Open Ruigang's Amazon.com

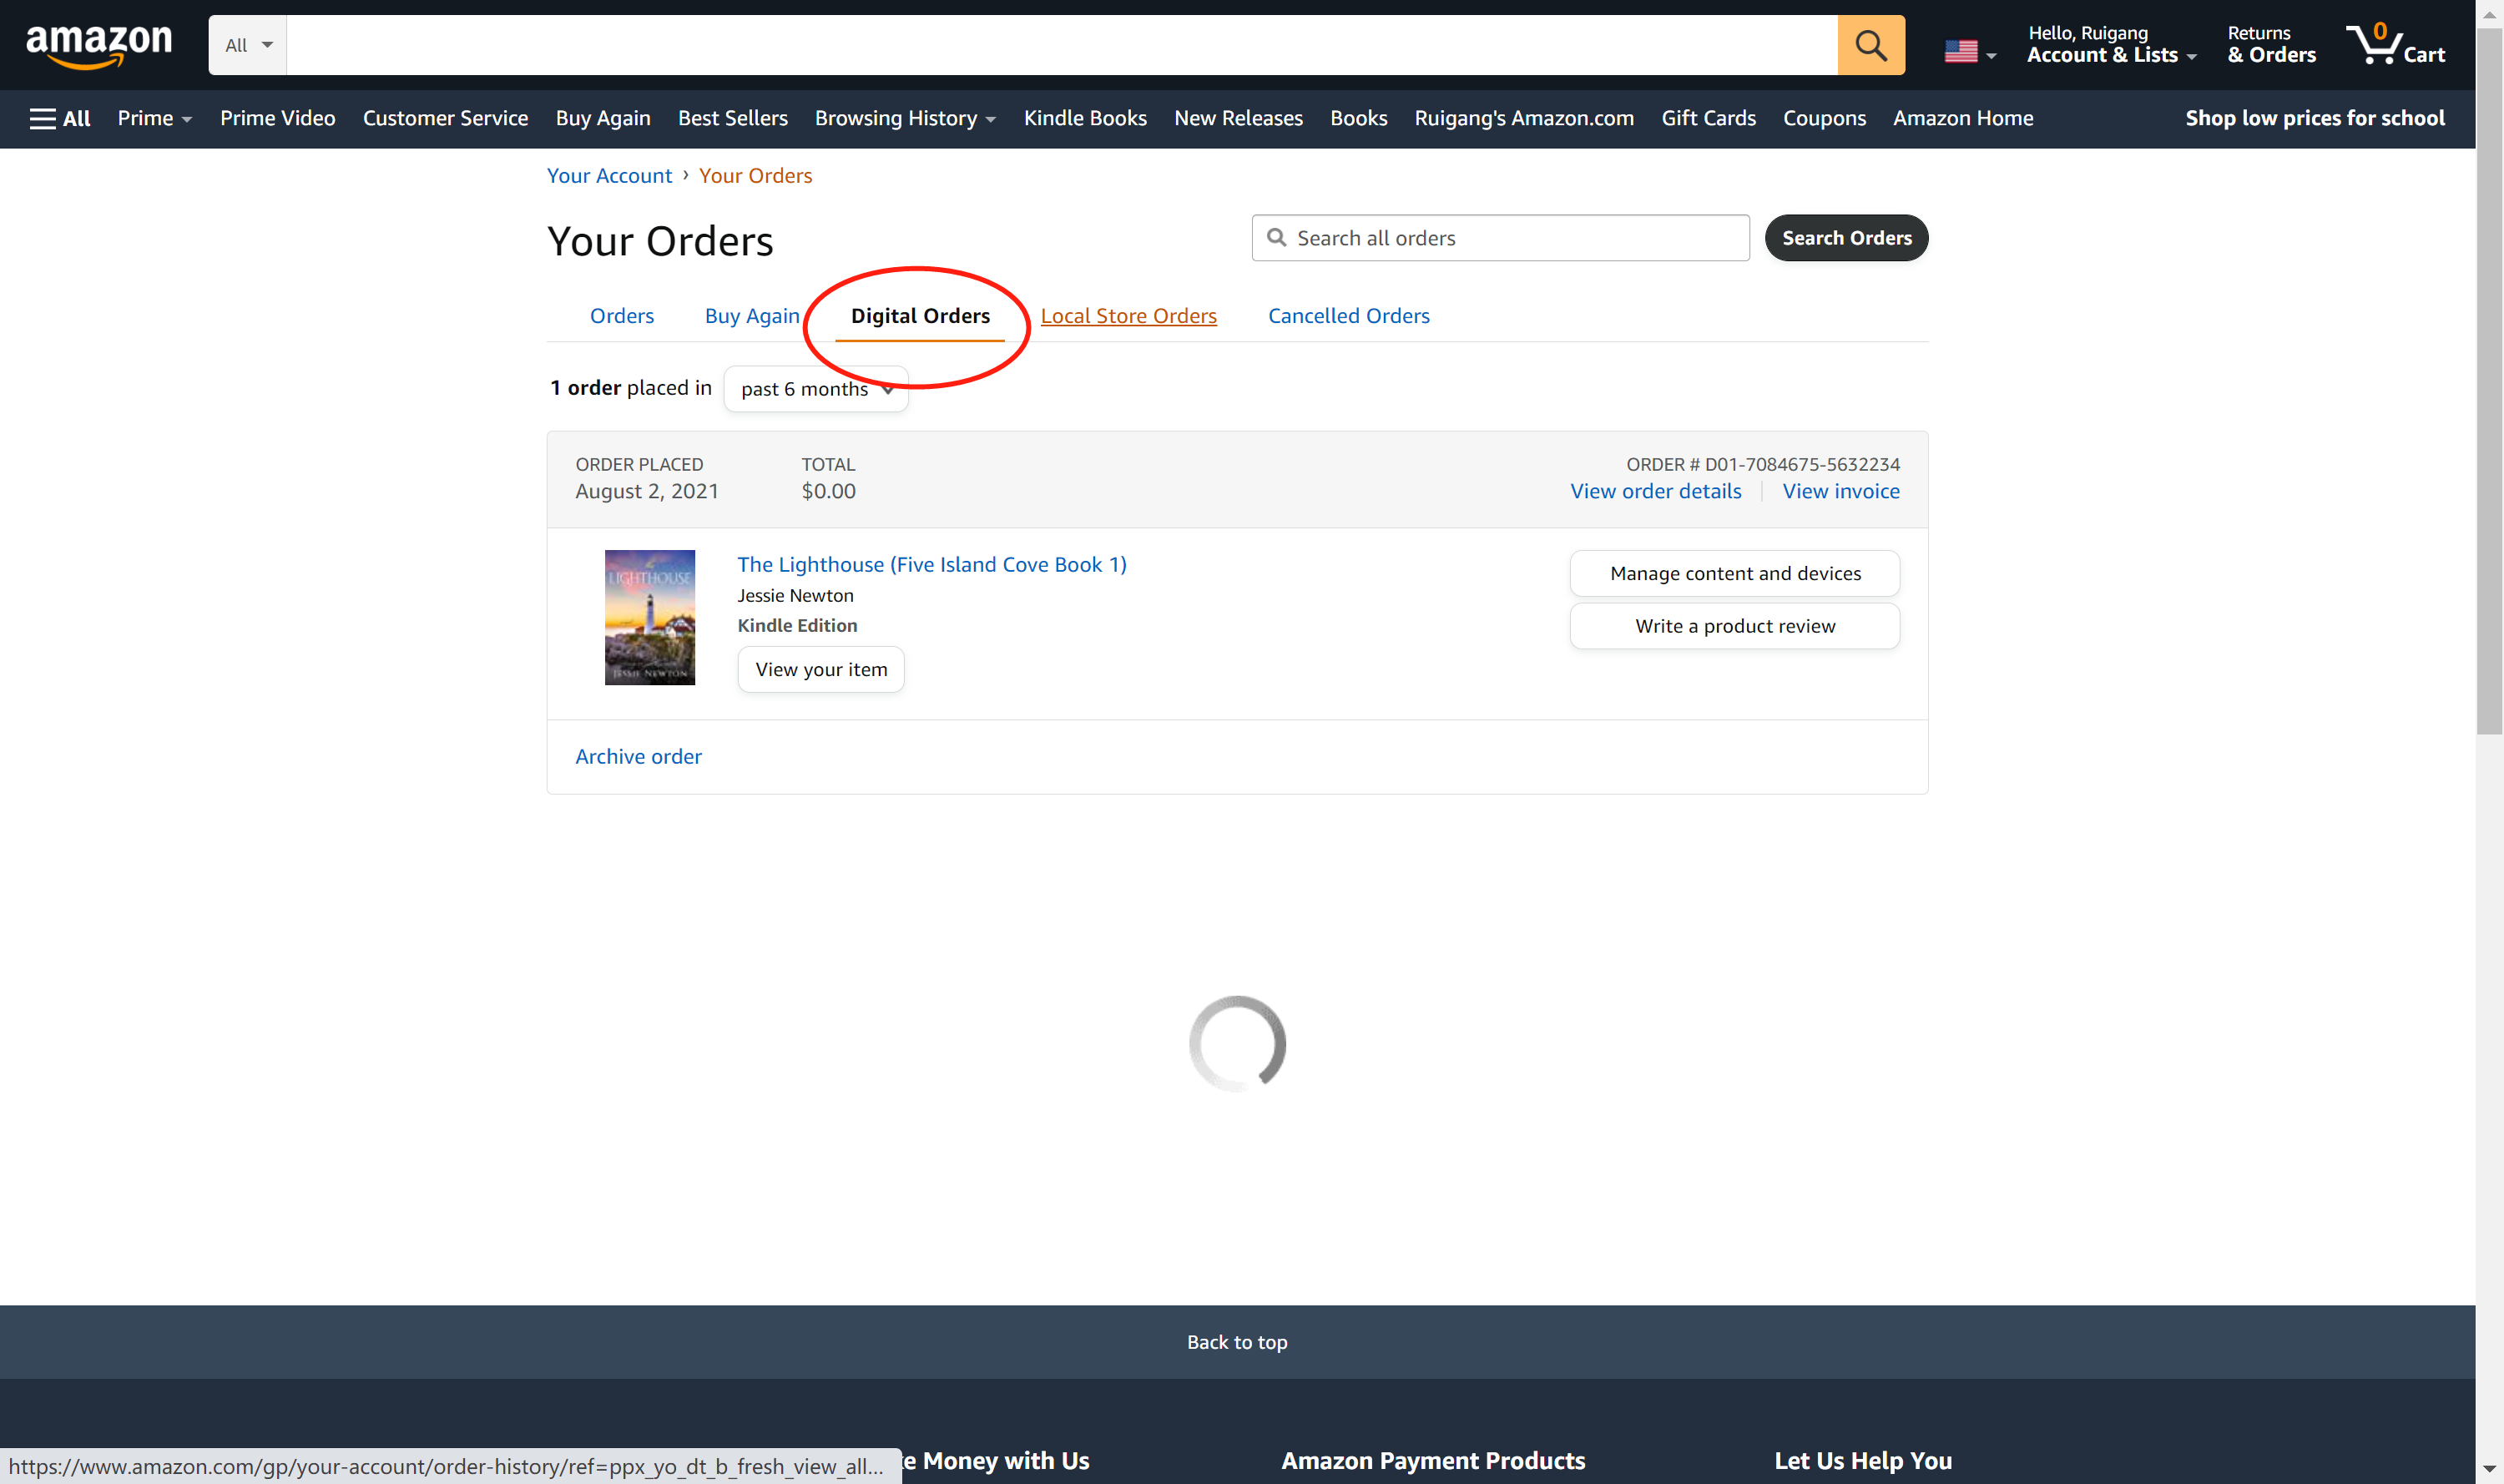pos(1524,119)
